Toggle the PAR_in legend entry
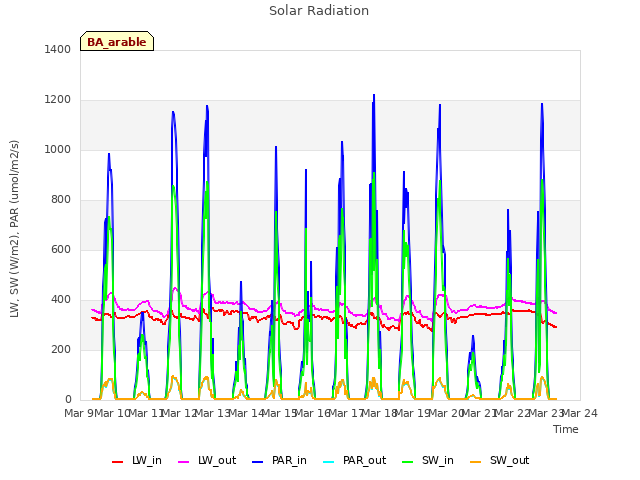 279,461
